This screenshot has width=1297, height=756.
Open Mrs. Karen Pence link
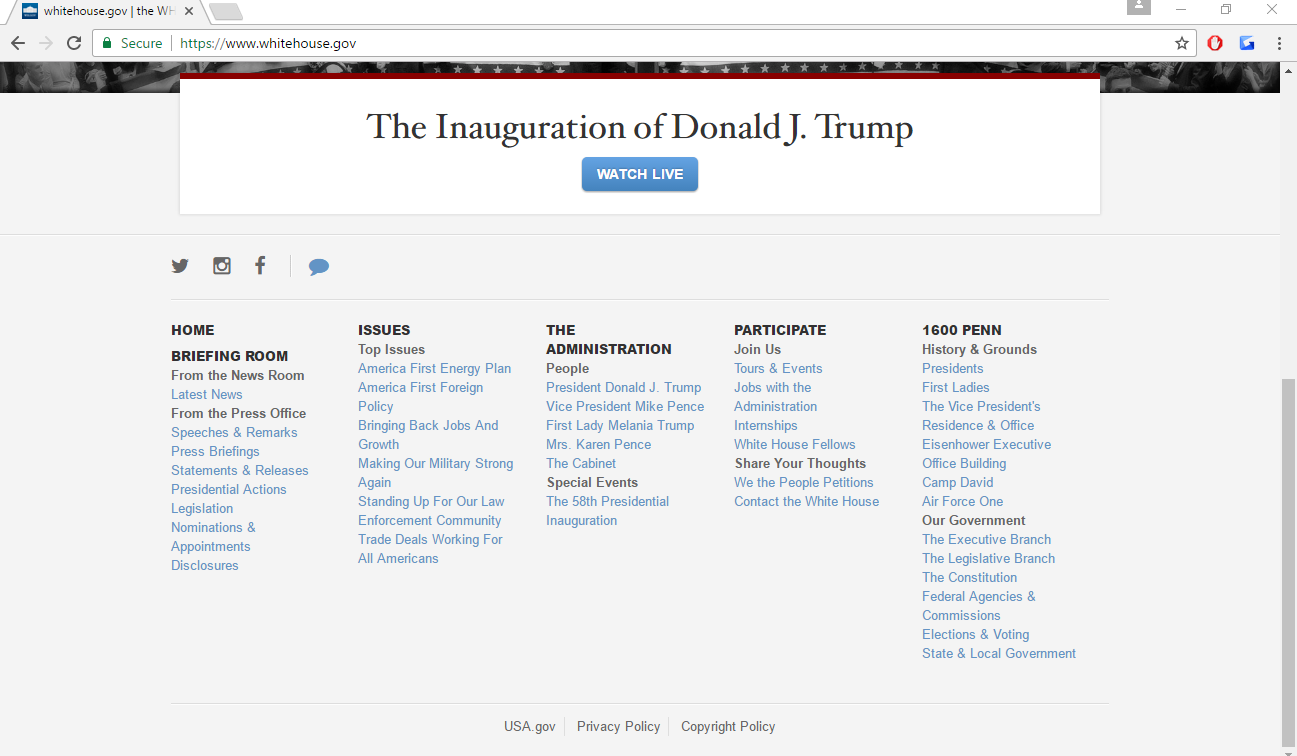click(x=599, y=444)
